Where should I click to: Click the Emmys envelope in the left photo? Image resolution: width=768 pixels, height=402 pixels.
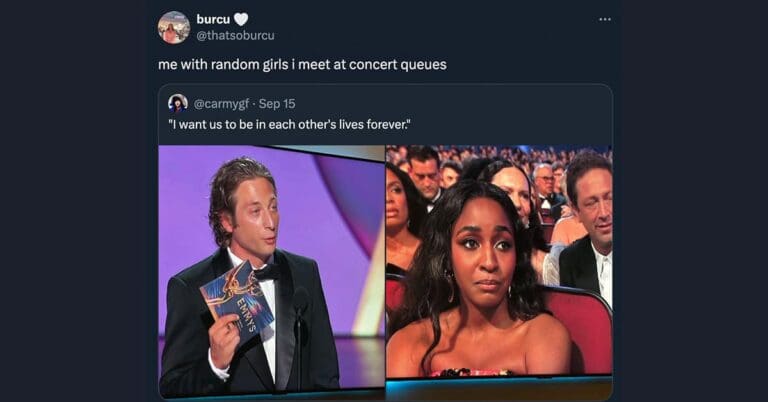point(237,300)
